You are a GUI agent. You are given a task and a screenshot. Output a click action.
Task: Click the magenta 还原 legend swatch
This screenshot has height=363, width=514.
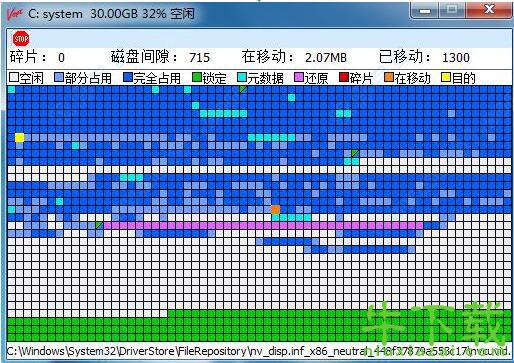299,78
